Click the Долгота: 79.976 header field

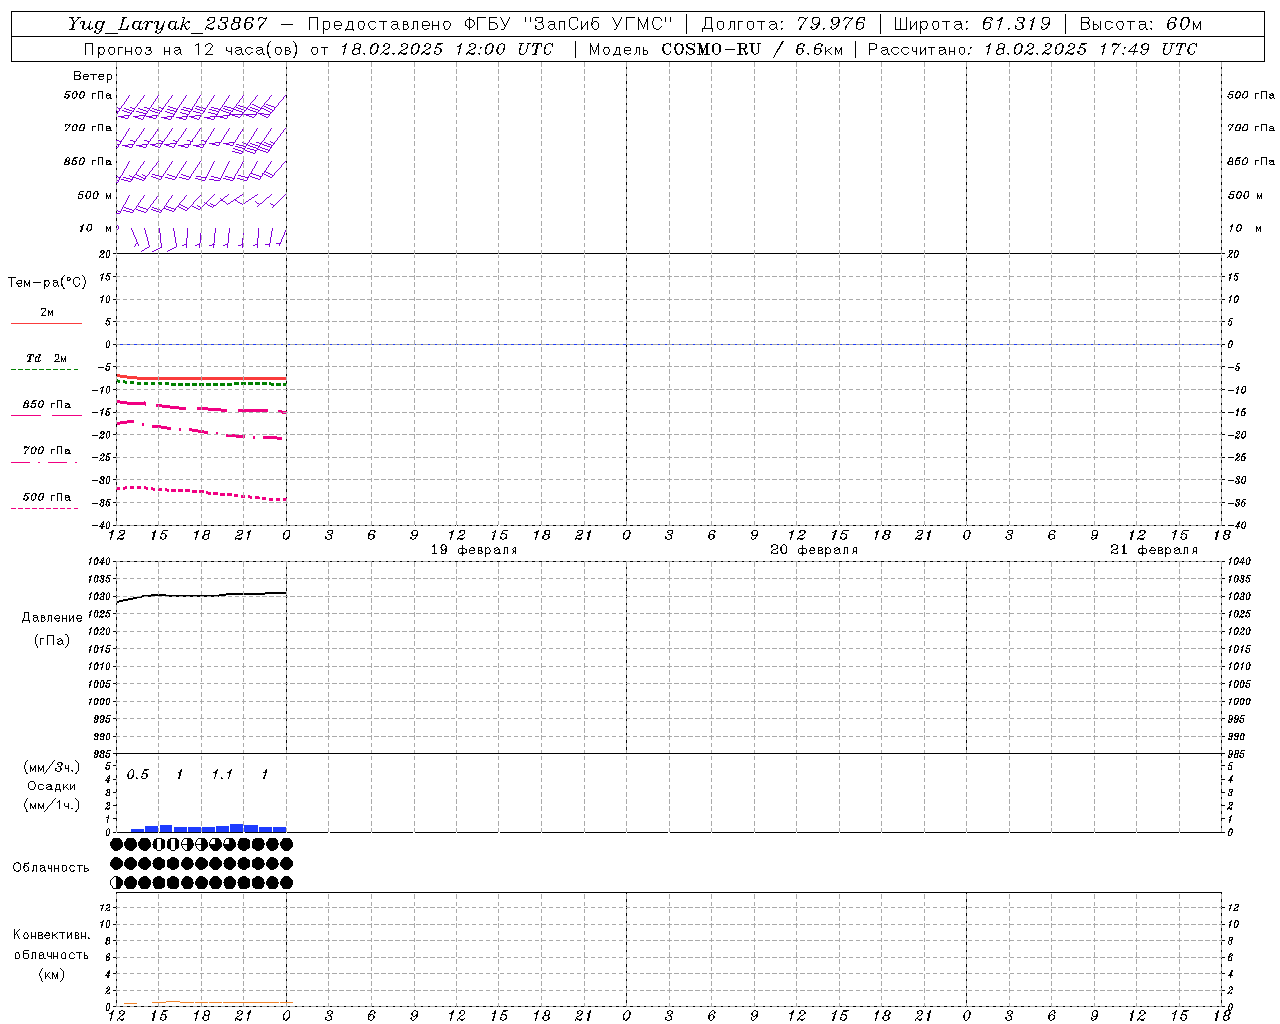pyautogui.click(x=784, y=24)
